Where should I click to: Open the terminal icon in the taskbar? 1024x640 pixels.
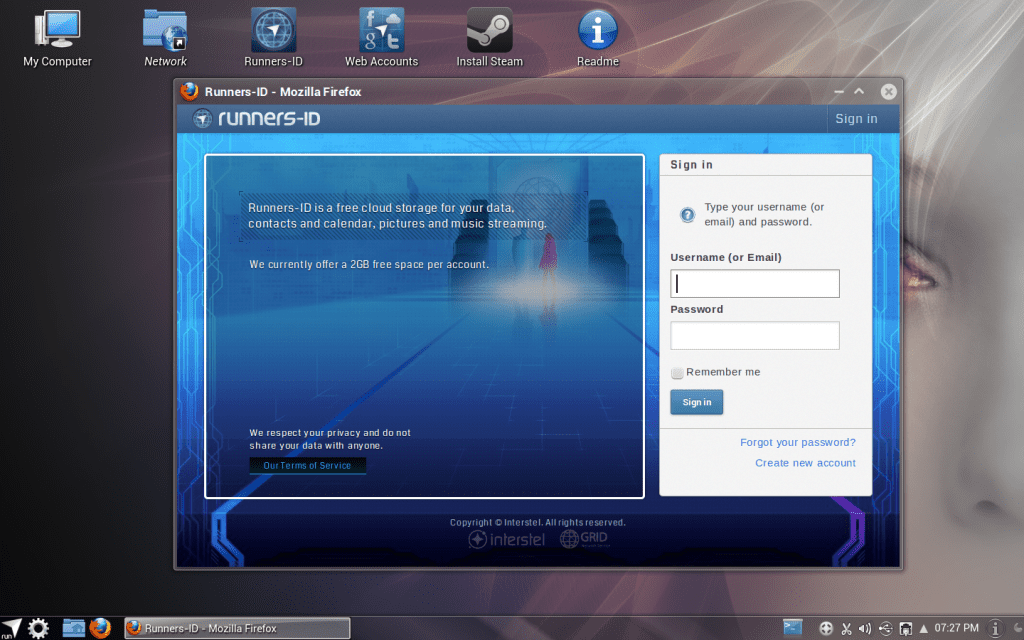coord(793,628)
